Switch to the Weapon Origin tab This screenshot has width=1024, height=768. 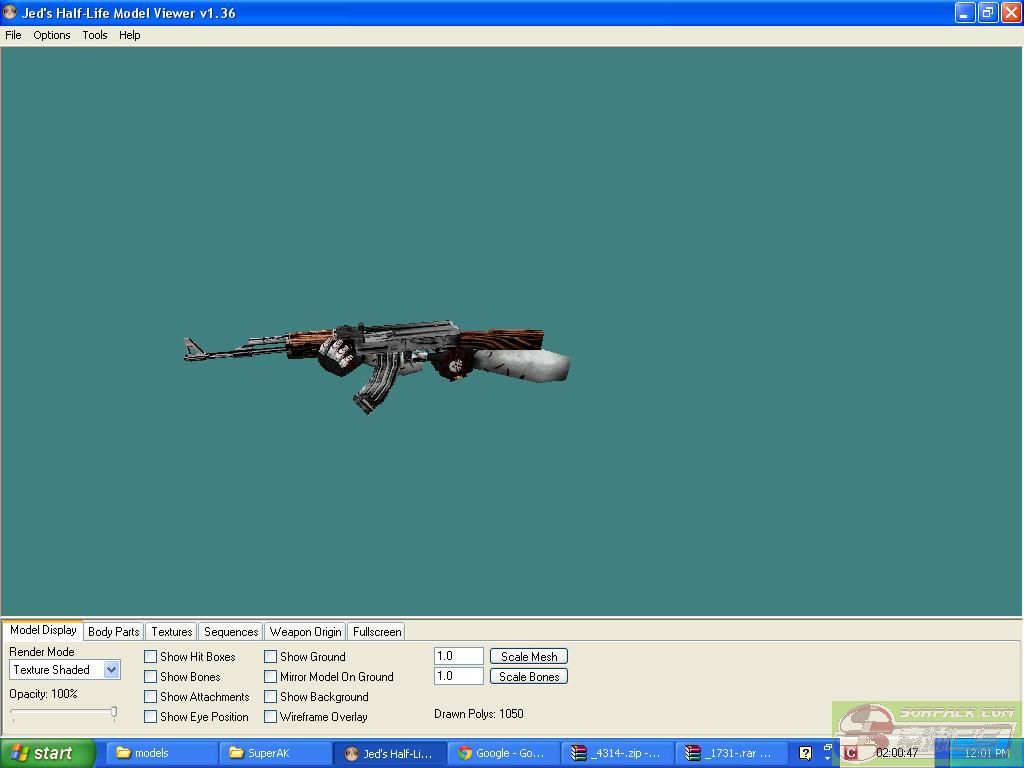click(x=306, y=632)
